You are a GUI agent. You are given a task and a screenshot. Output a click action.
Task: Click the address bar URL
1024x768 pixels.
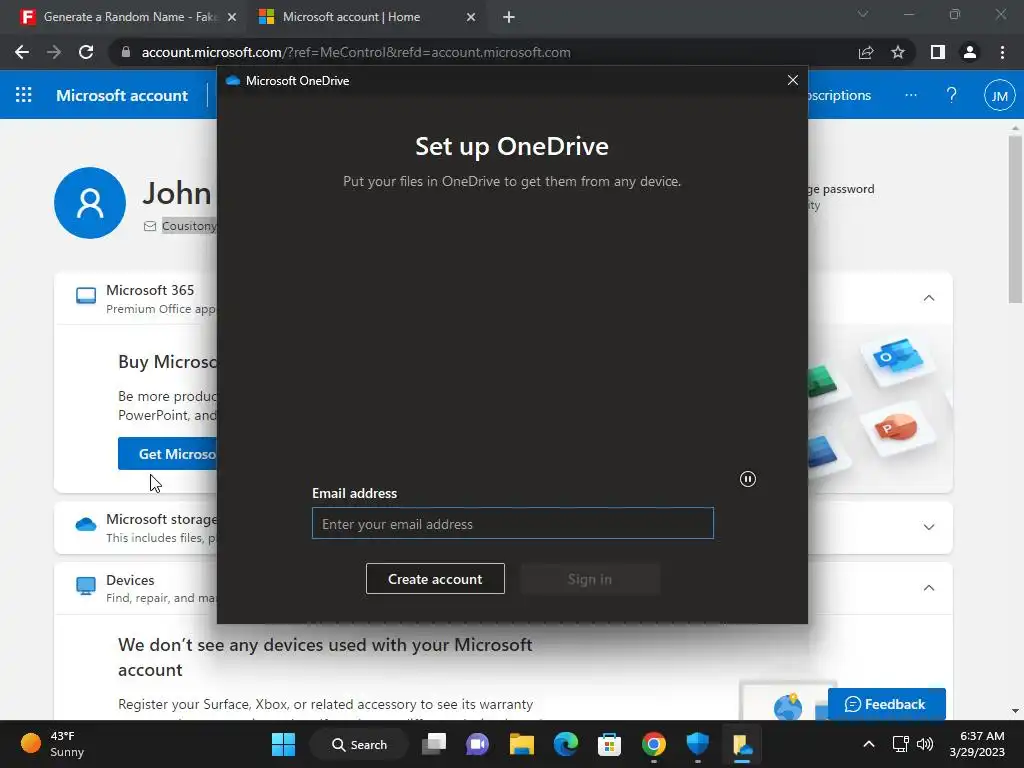pyautogui.click(x=356, y=52)
